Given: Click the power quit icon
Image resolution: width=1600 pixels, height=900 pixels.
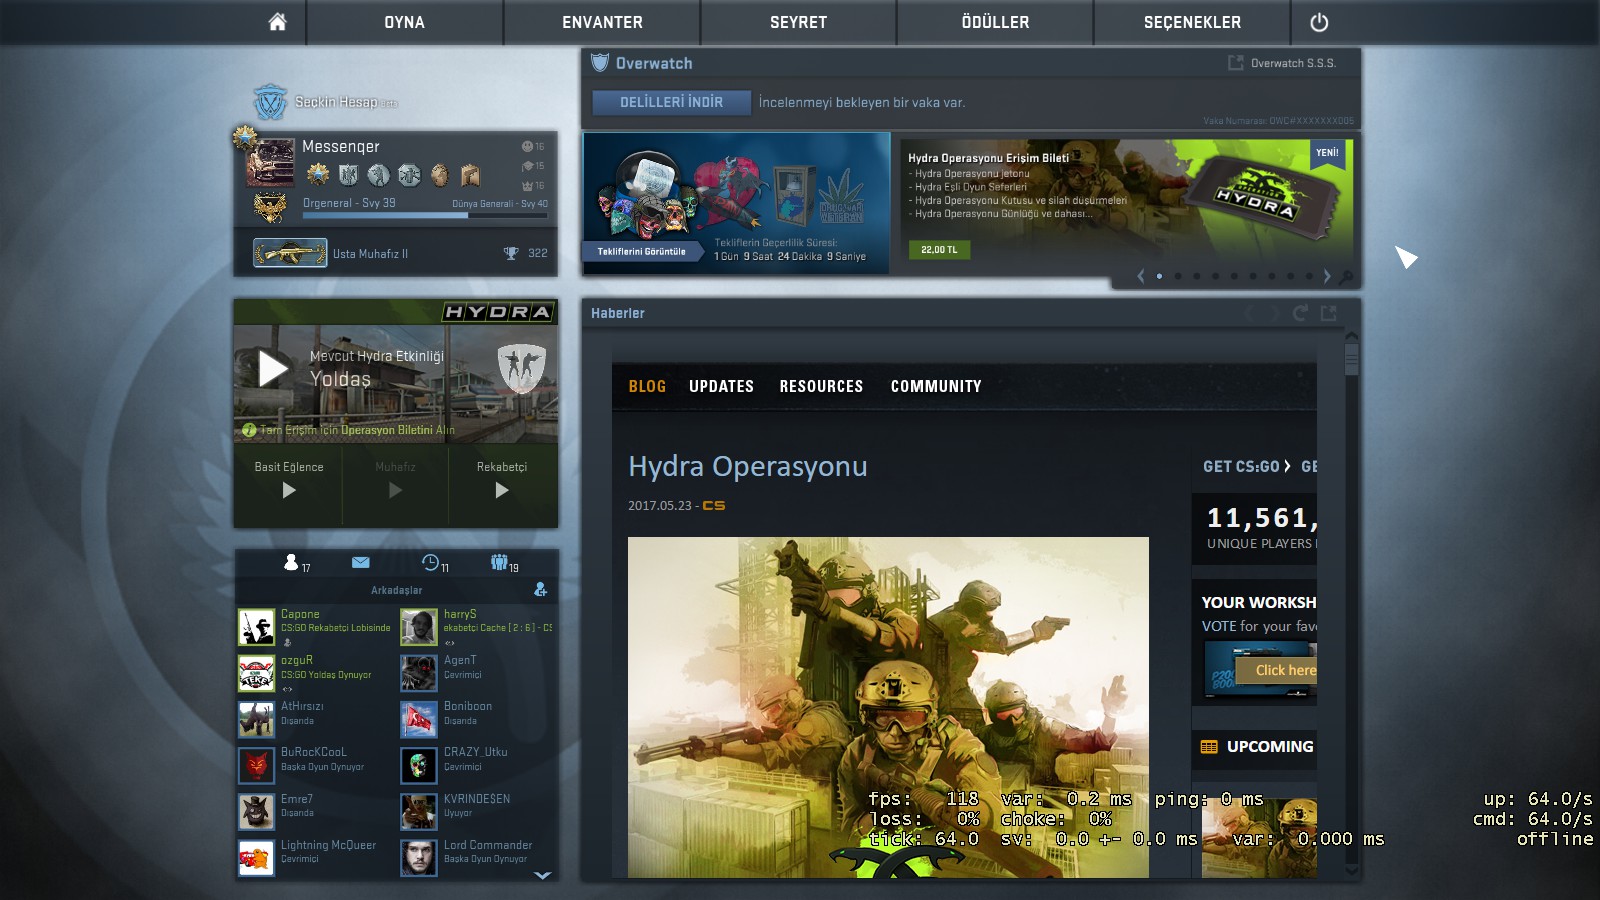Looking at the screenshot, I should pyautogui.click(x=1319, y=22).
